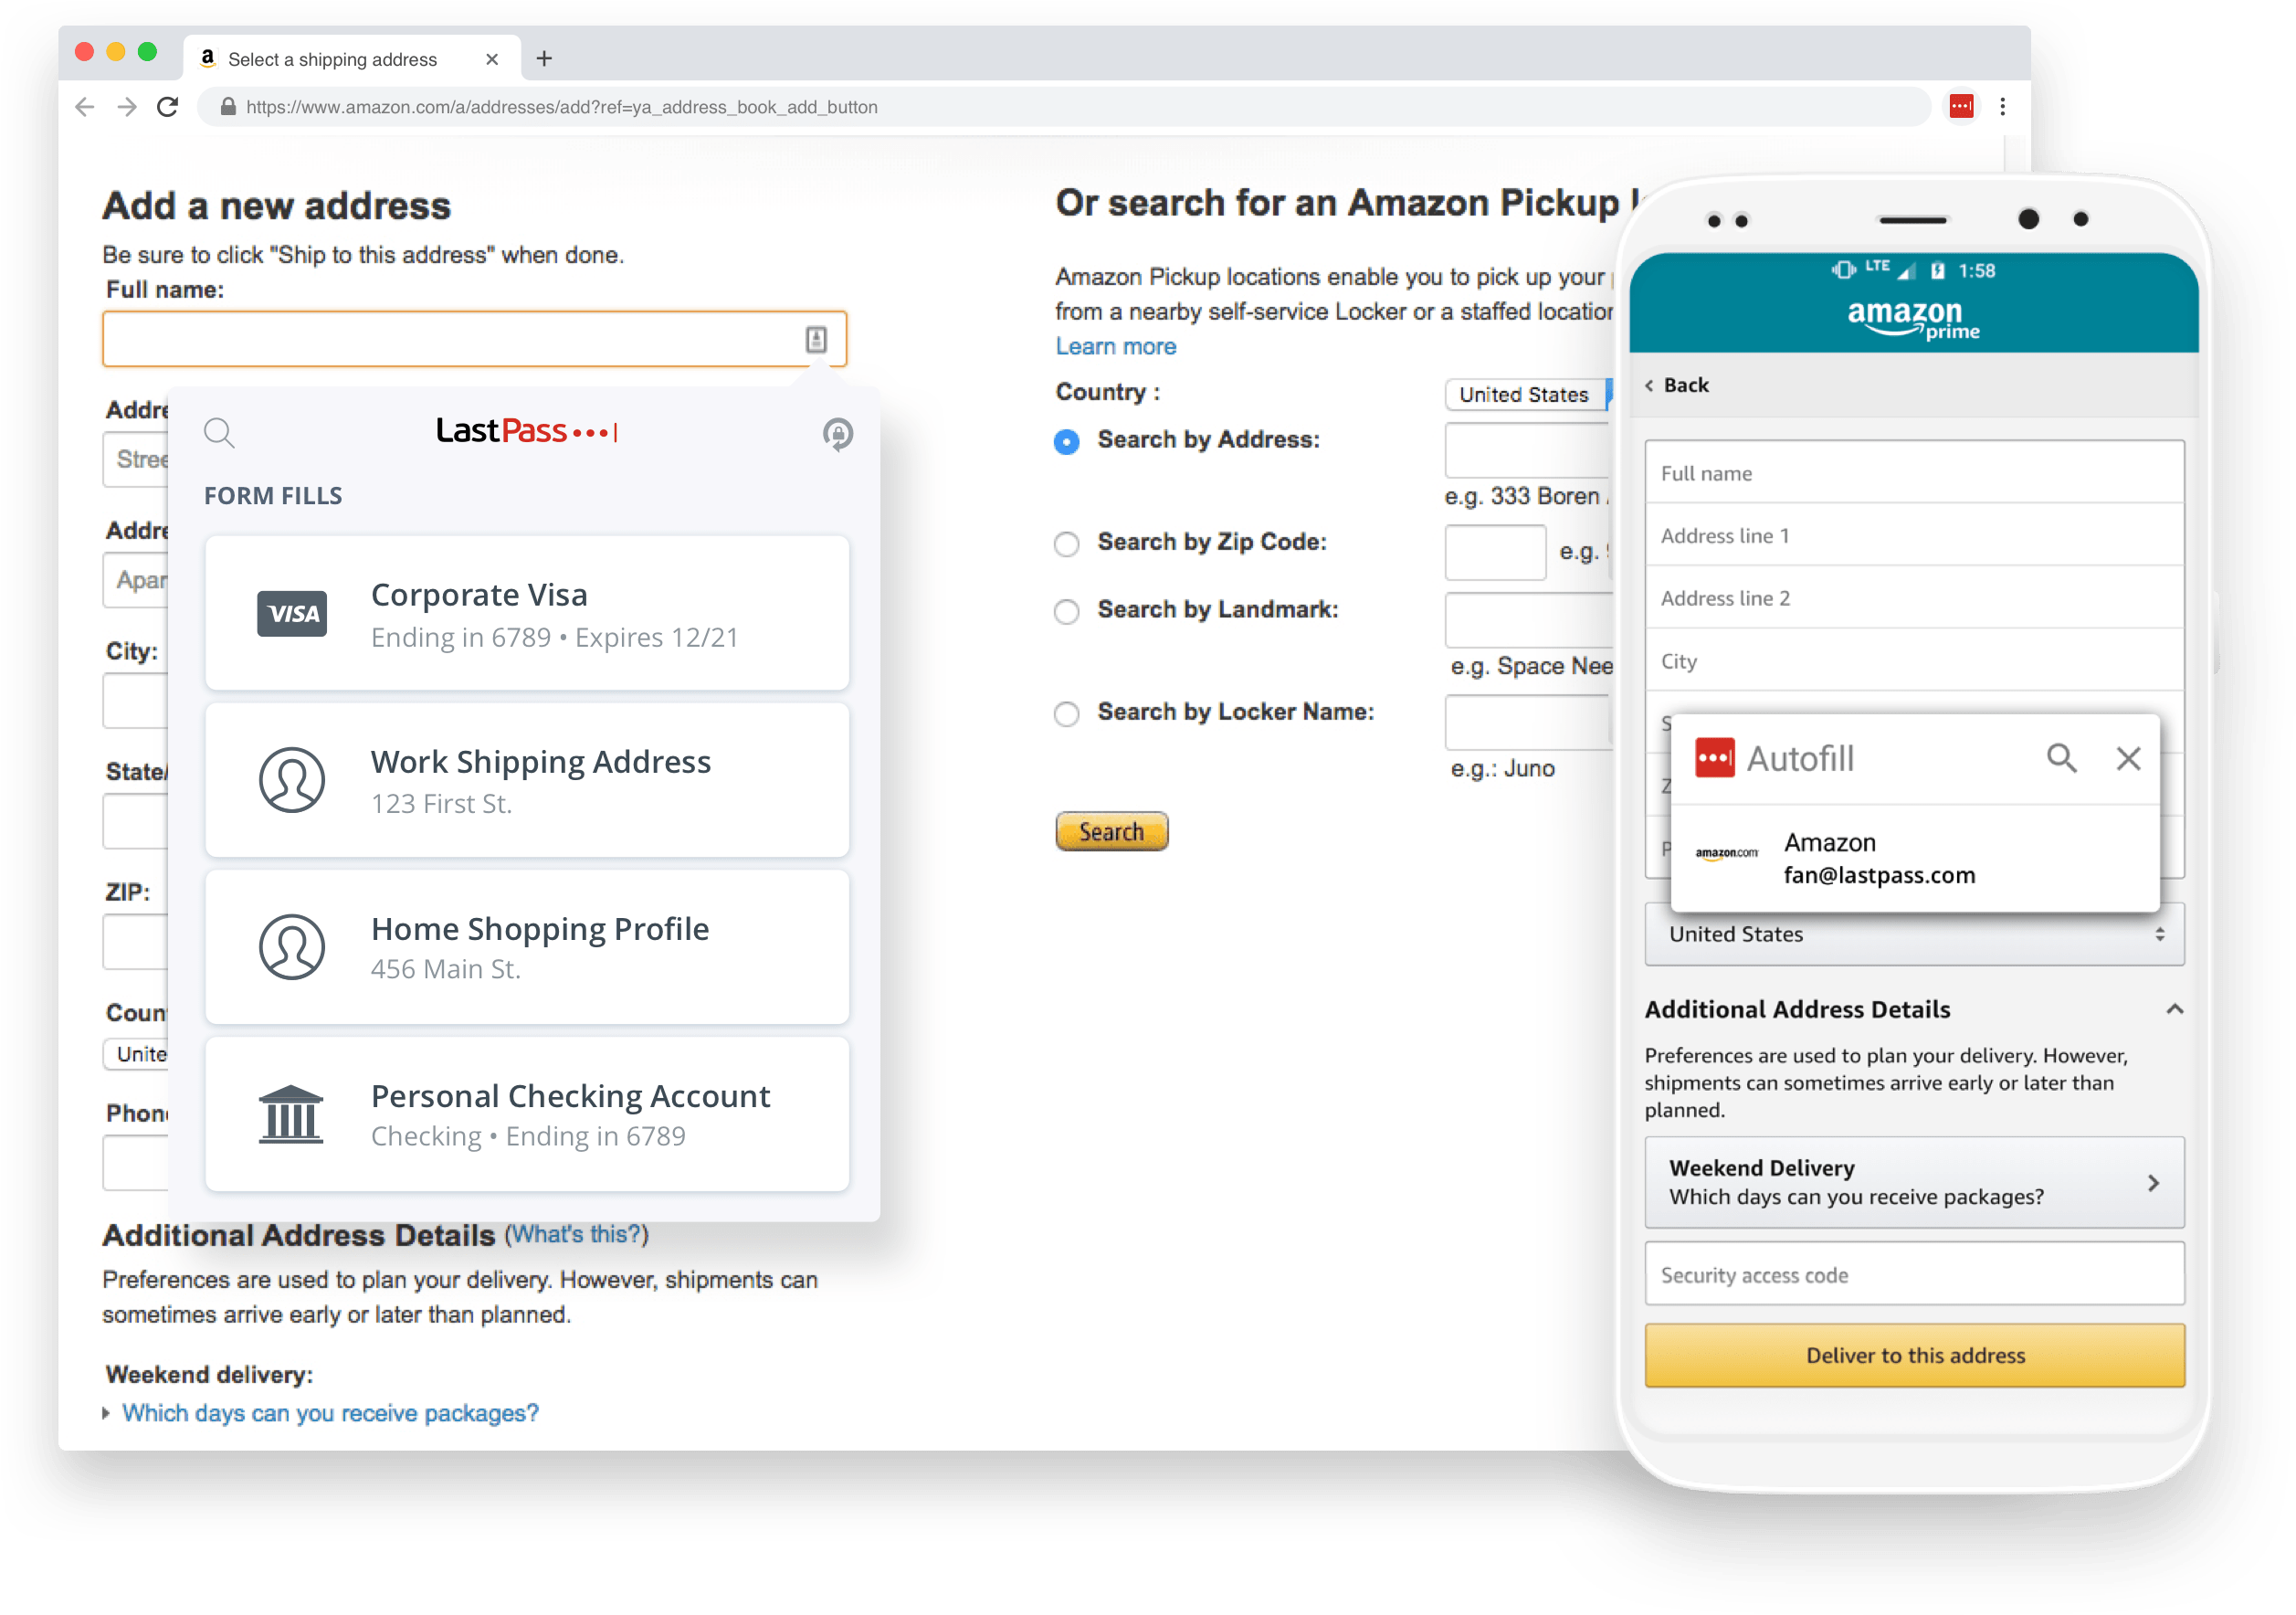Click the LastPass form fill icon in Full name field
This screenshot has height=1615, width=2296.
816,340
